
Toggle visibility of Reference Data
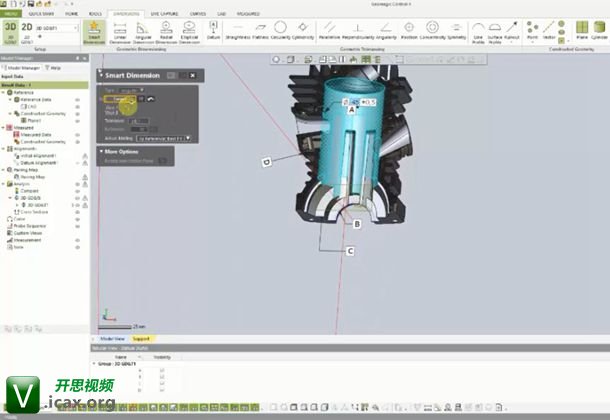(77, 100)
